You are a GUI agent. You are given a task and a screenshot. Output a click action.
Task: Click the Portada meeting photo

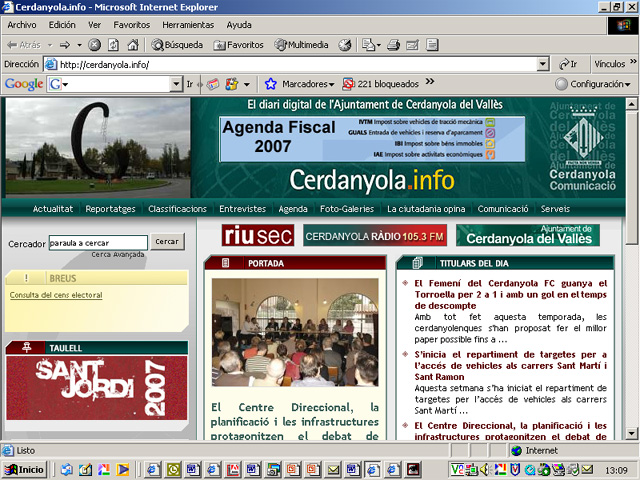coord(295,332)
